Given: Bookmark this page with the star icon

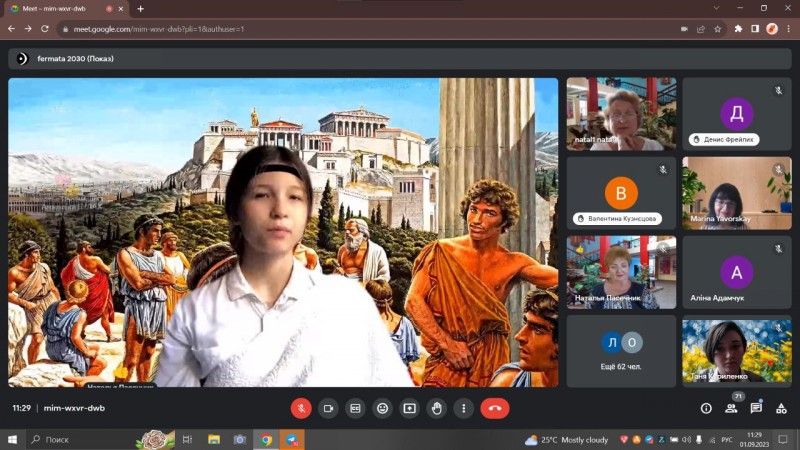Looking at the screenshot, I should click(718, 29).
